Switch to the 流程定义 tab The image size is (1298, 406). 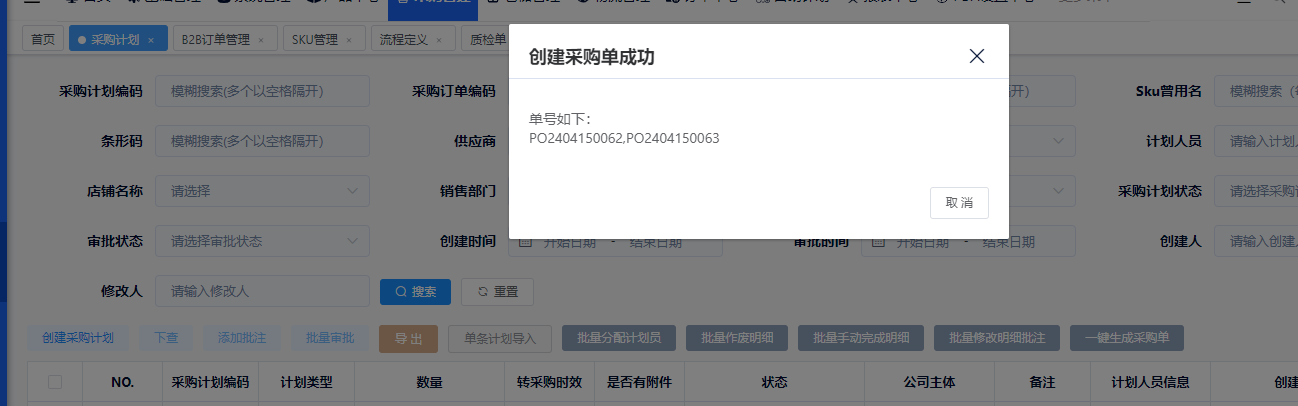point(404,40)
